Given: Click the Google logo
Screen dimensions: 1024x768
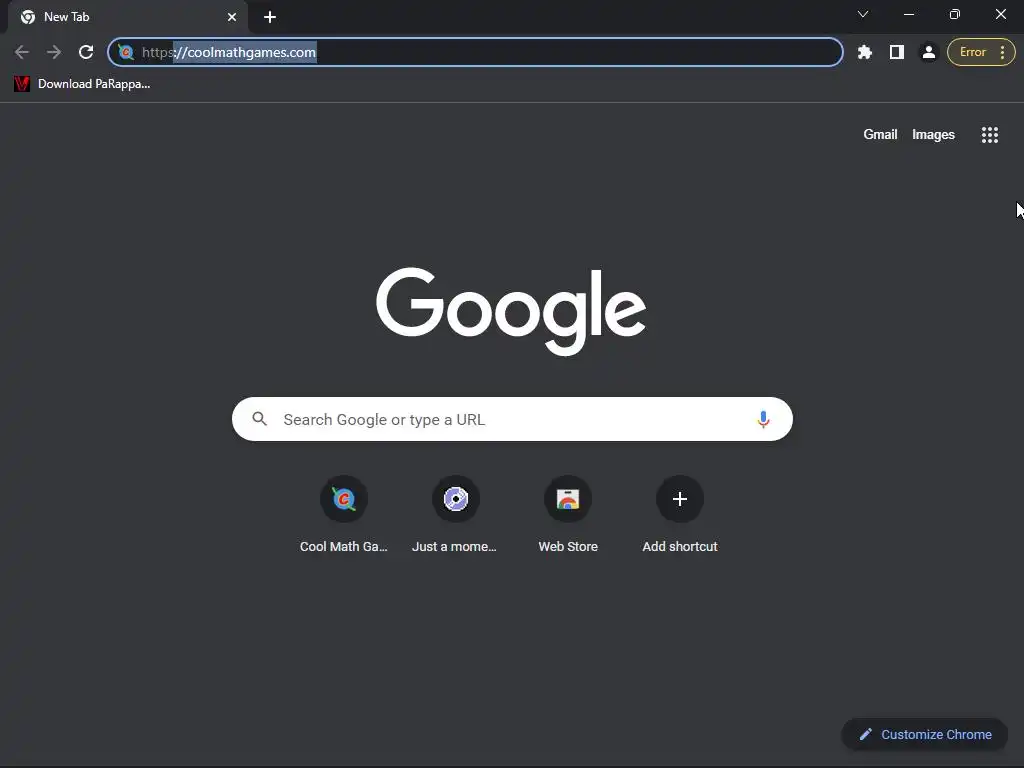Looking at the screenshot, I should click(x=511, y=311).
